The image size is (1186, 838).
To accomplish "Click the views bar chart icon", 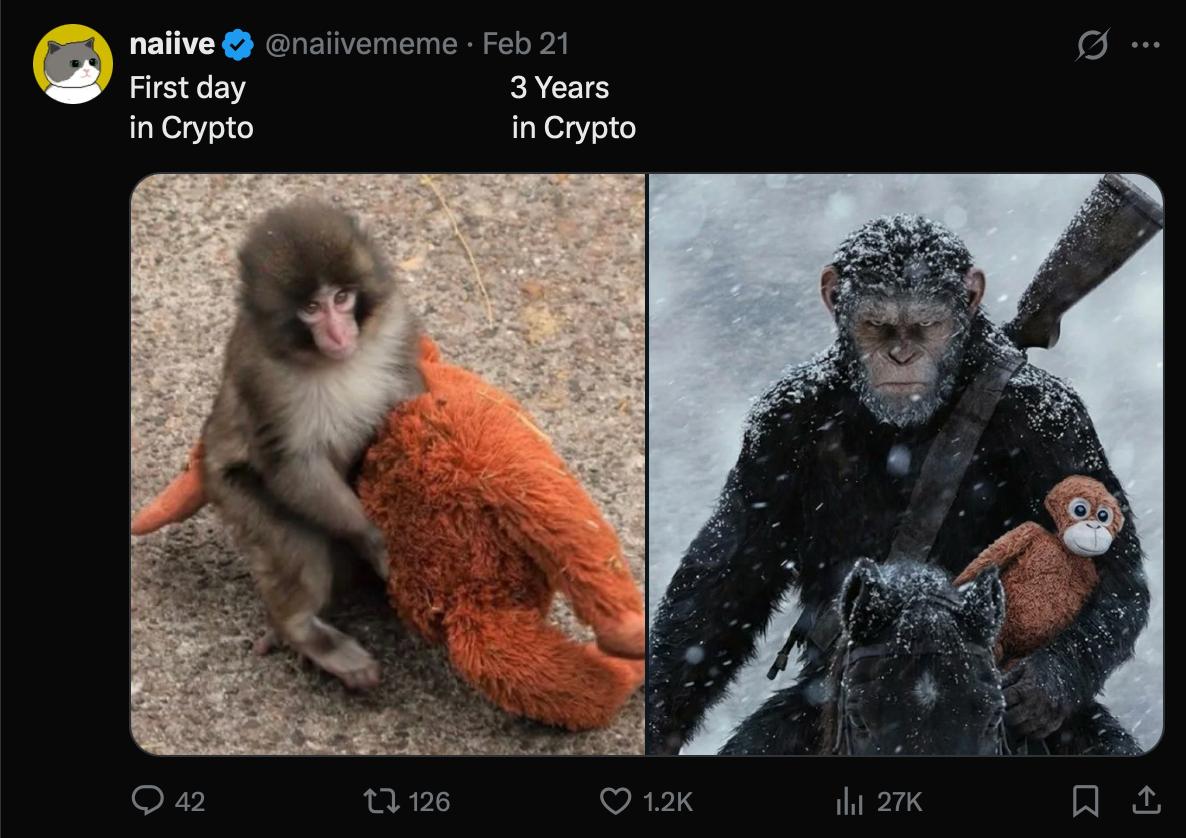I will coord(848,800).
